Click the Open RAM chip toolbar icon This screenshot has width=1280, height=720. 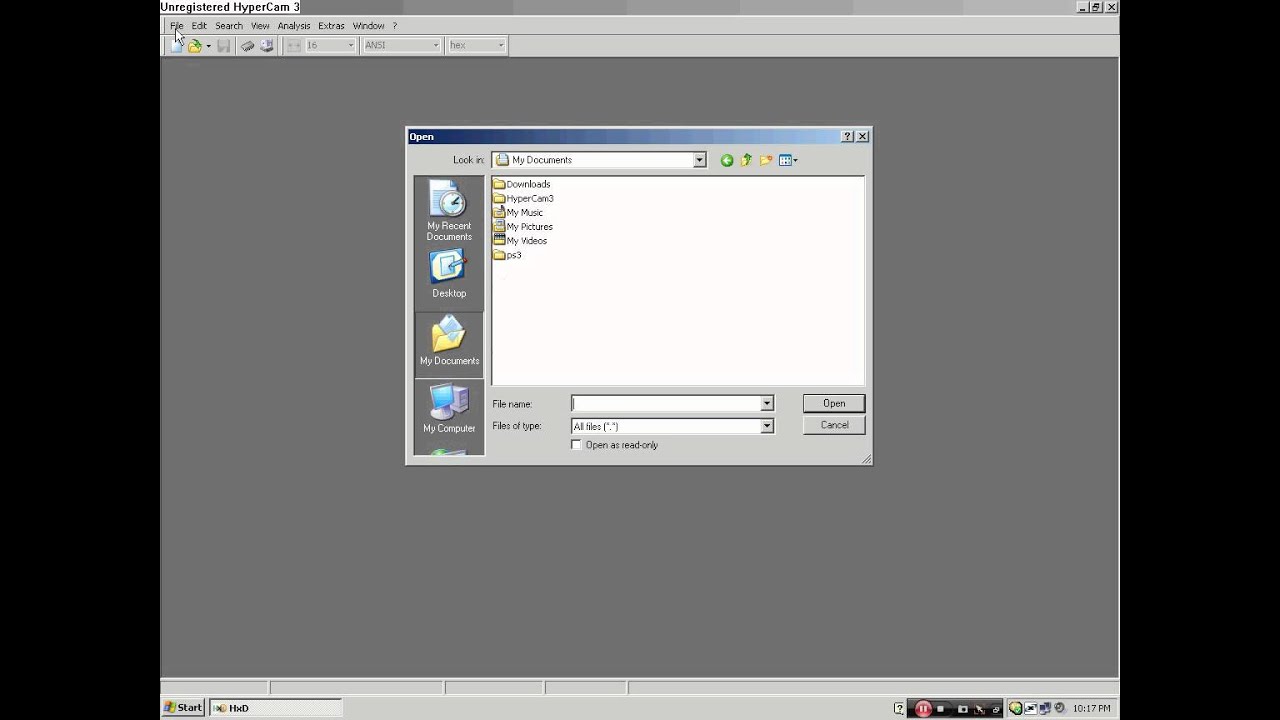[248, 45]
